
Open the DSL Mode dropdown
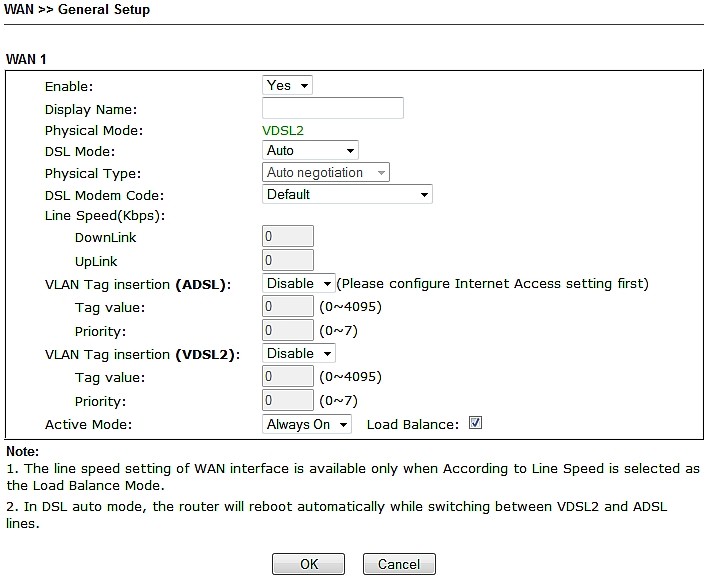[310, 150]
